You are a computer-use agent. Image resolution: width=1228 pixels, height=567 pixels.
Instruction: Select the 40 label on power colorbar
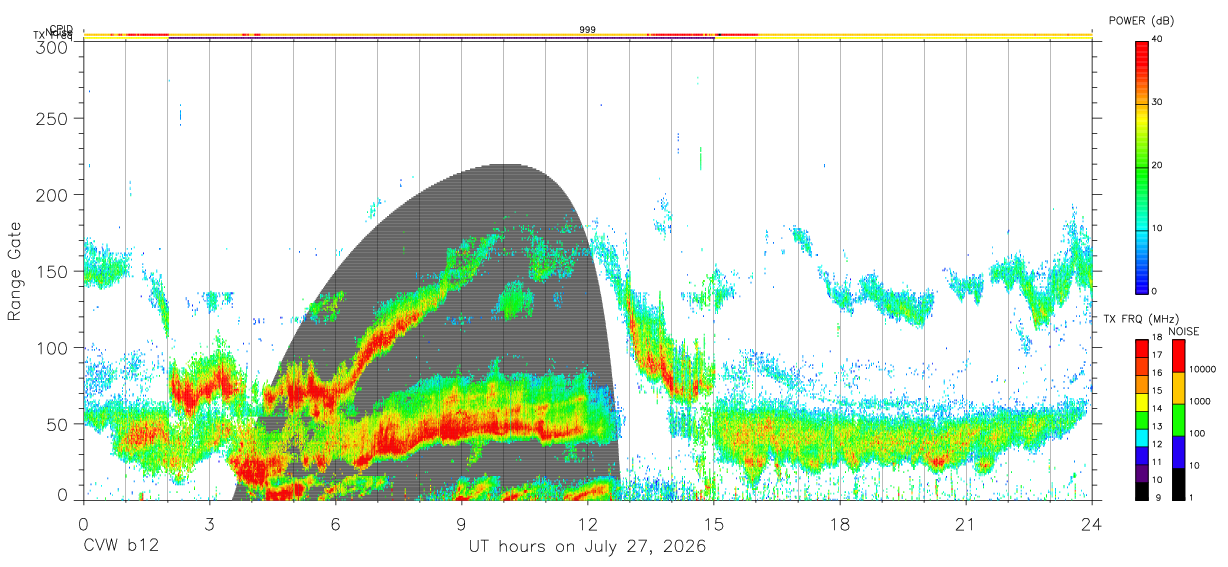pyautogui.click(x=1158, y=39)
